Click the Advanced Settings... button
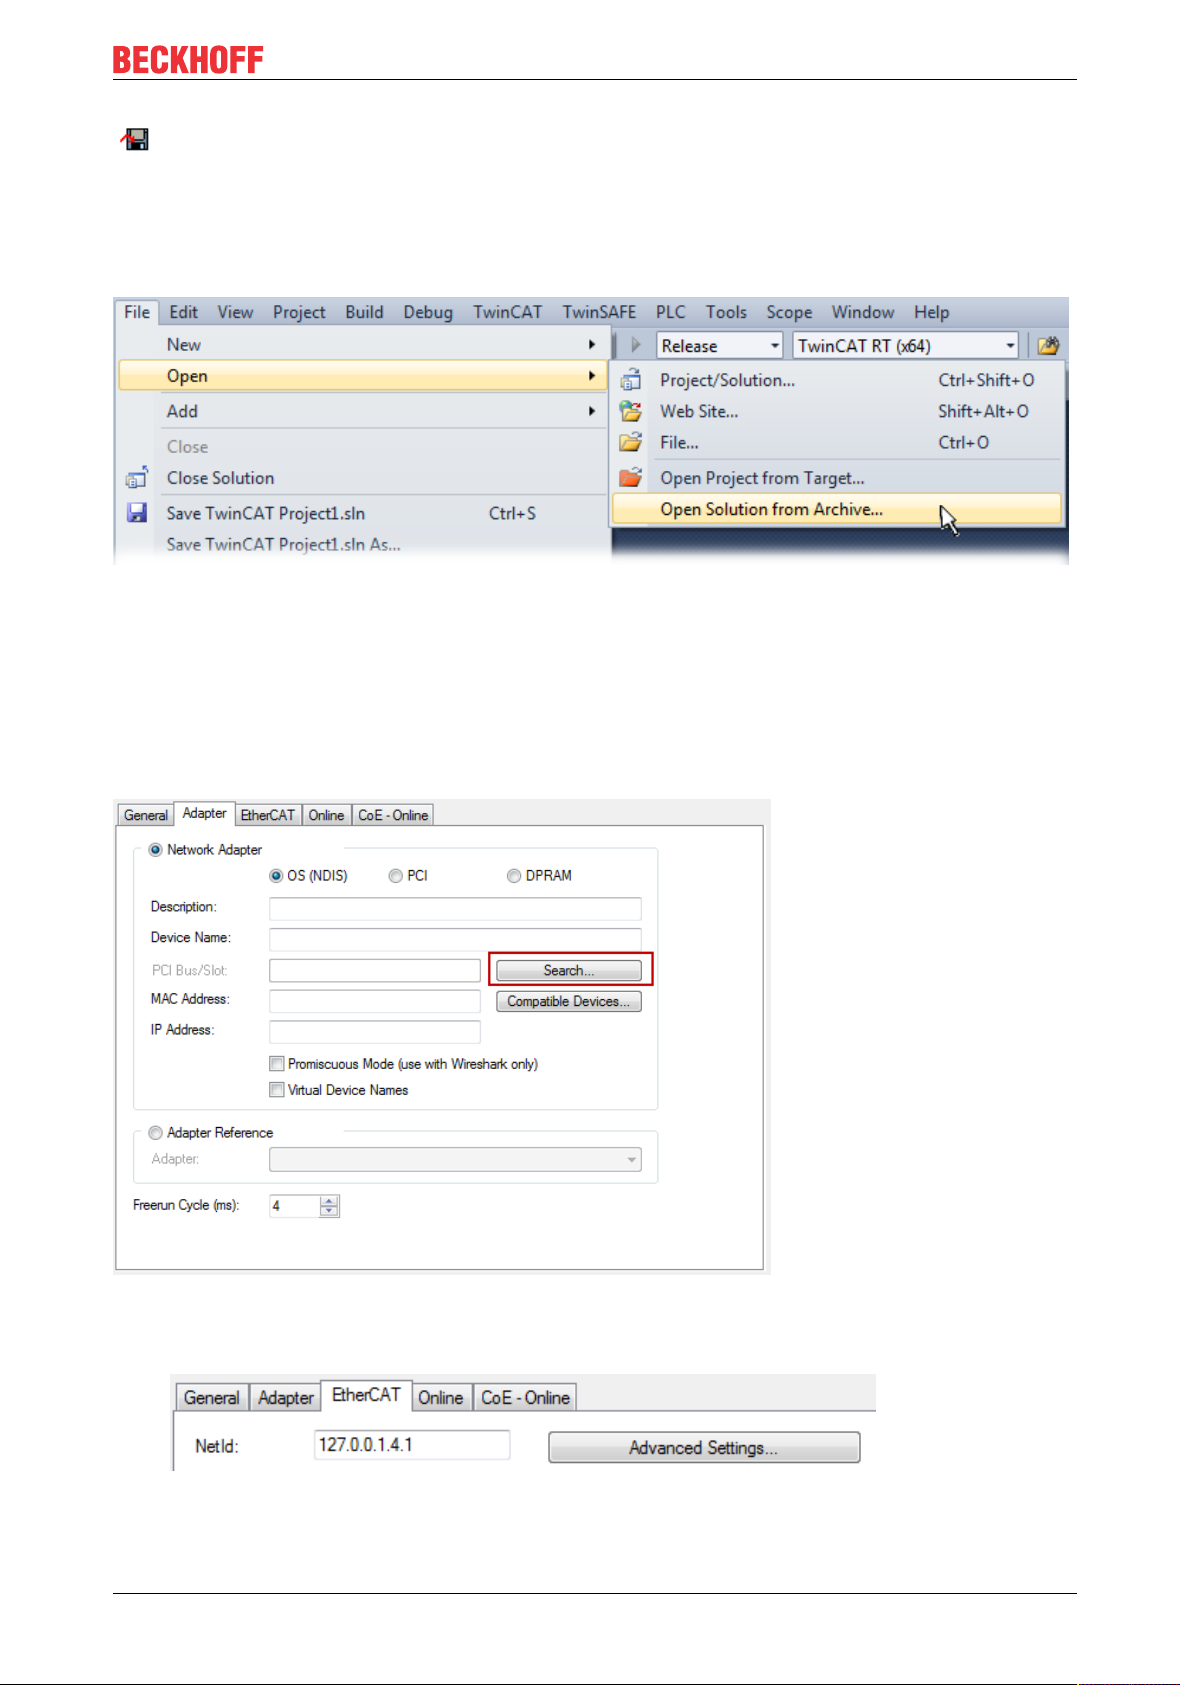This screenshot has height=1685, width=1192. 704,1448
